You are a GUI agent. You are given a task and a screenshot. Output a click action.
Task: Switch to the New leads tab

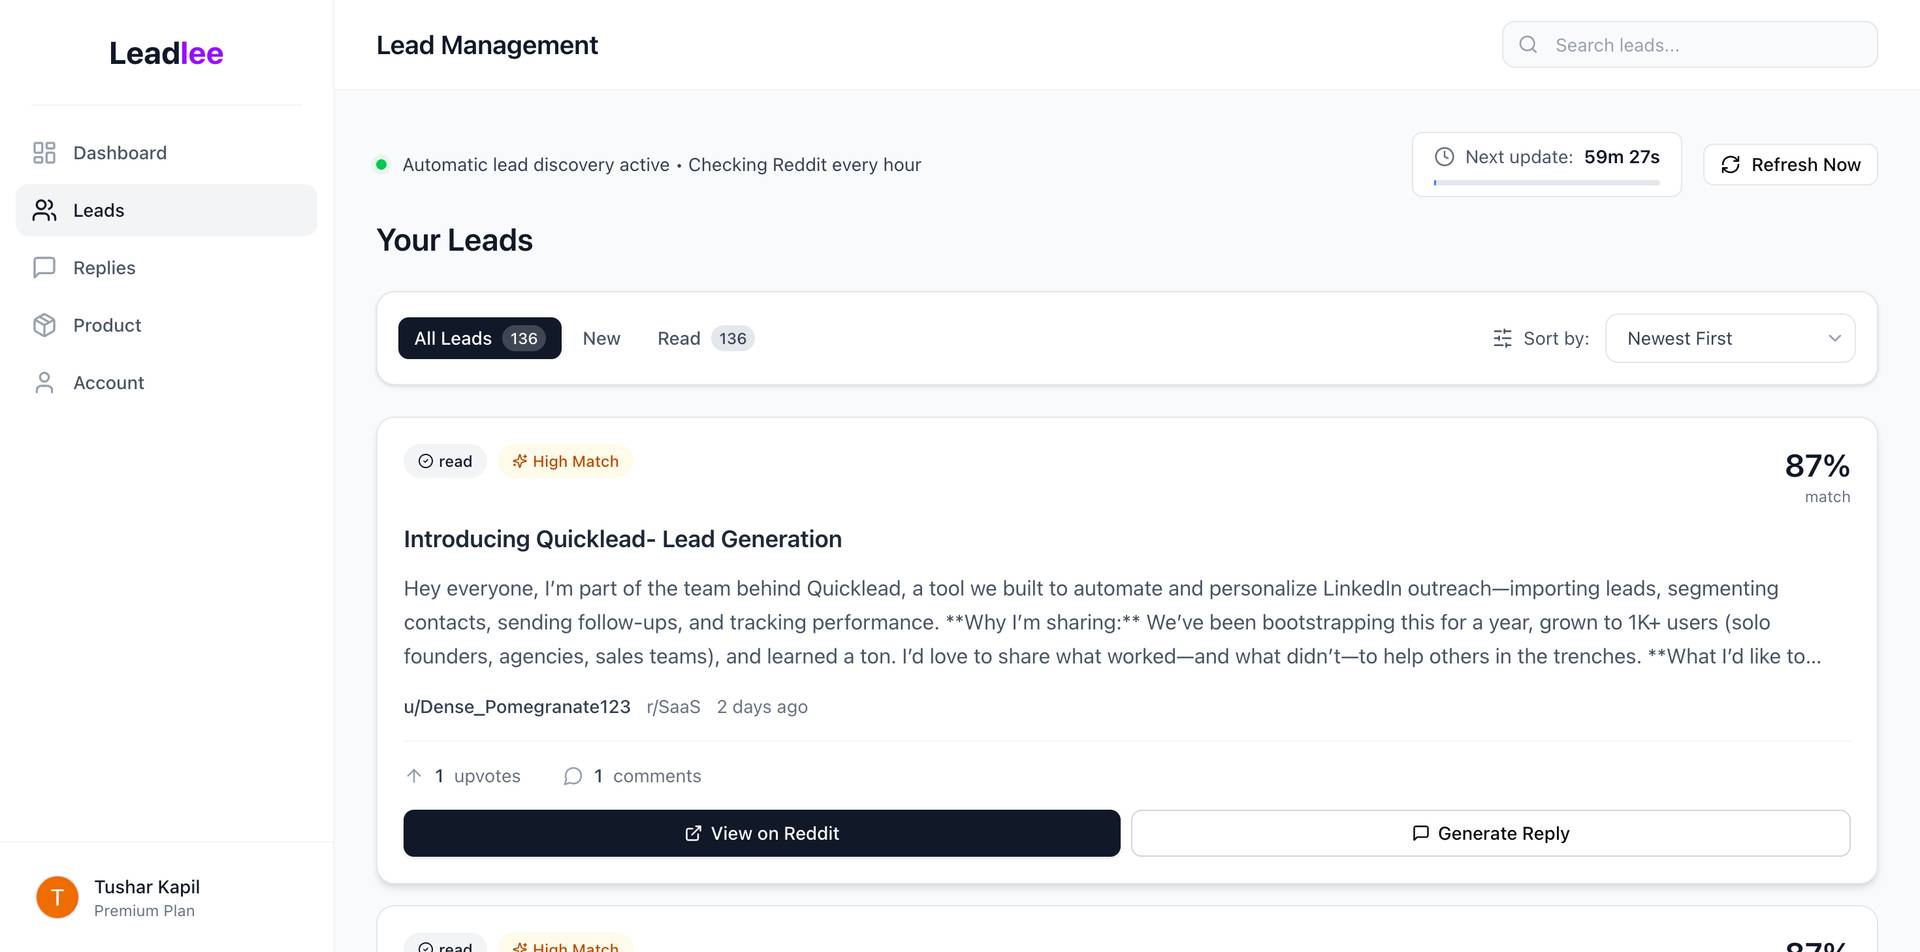(x=601, y=339)
